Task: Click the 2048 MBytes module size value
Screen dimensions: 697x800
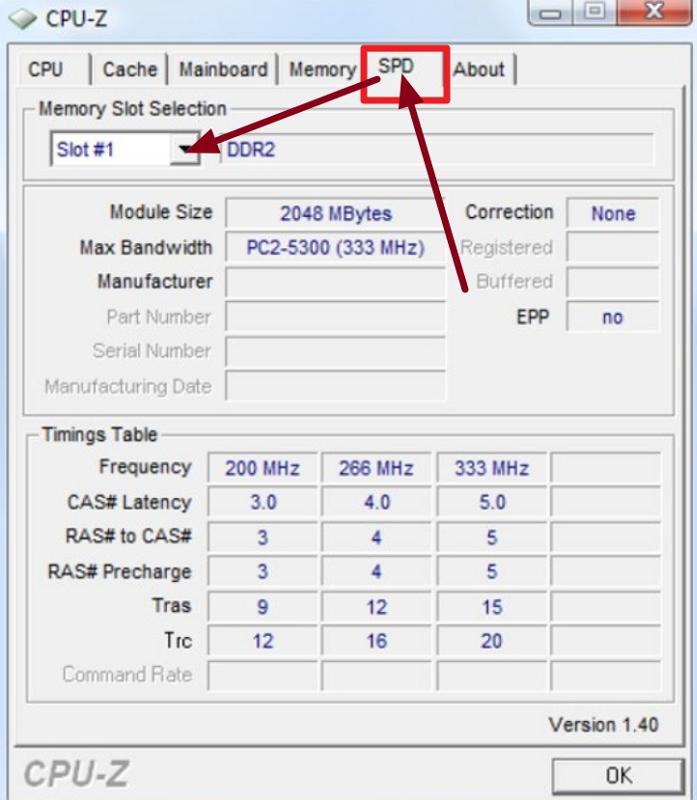Action: (x=335, y=213)
